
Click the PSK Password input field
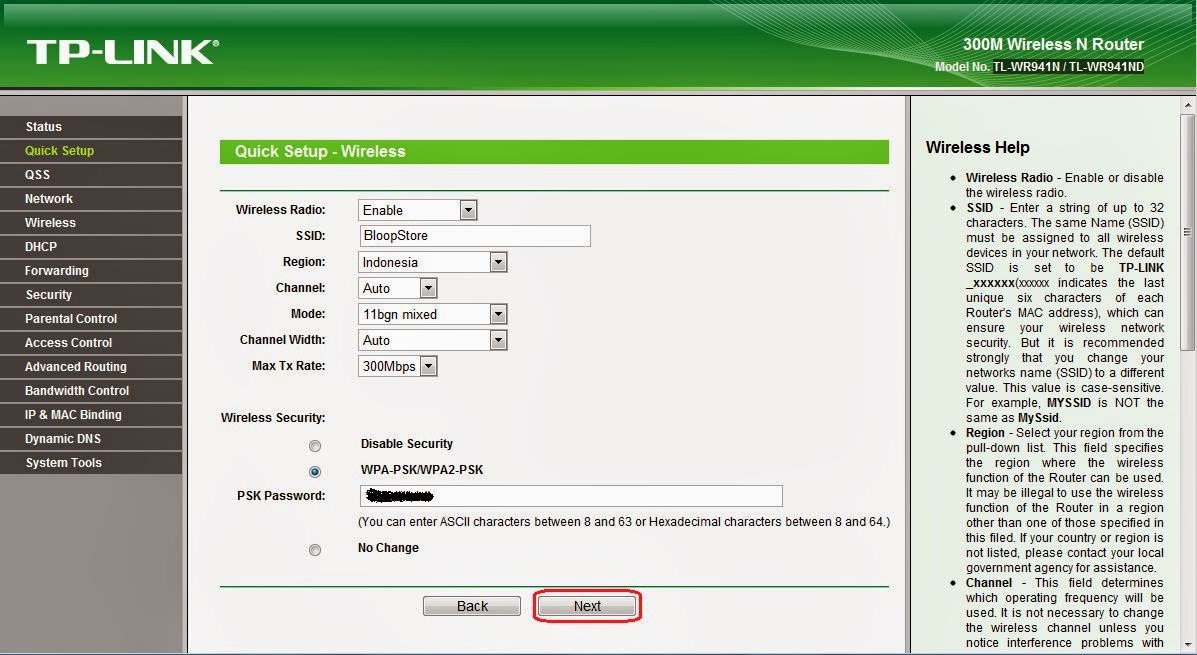570,495
